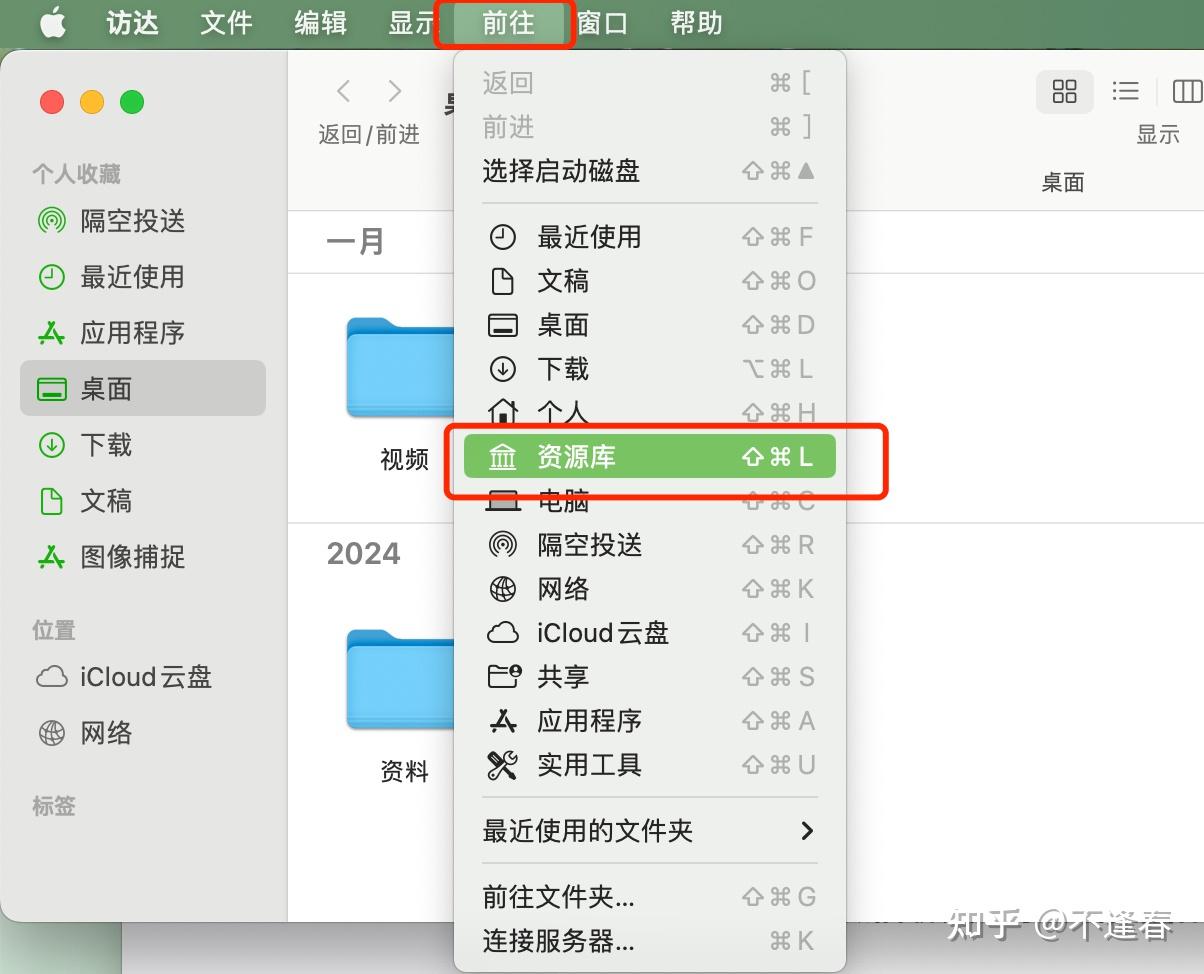Switch to list view in the toolbar
1204x974 pixels.
click(x=1125, y=91)
